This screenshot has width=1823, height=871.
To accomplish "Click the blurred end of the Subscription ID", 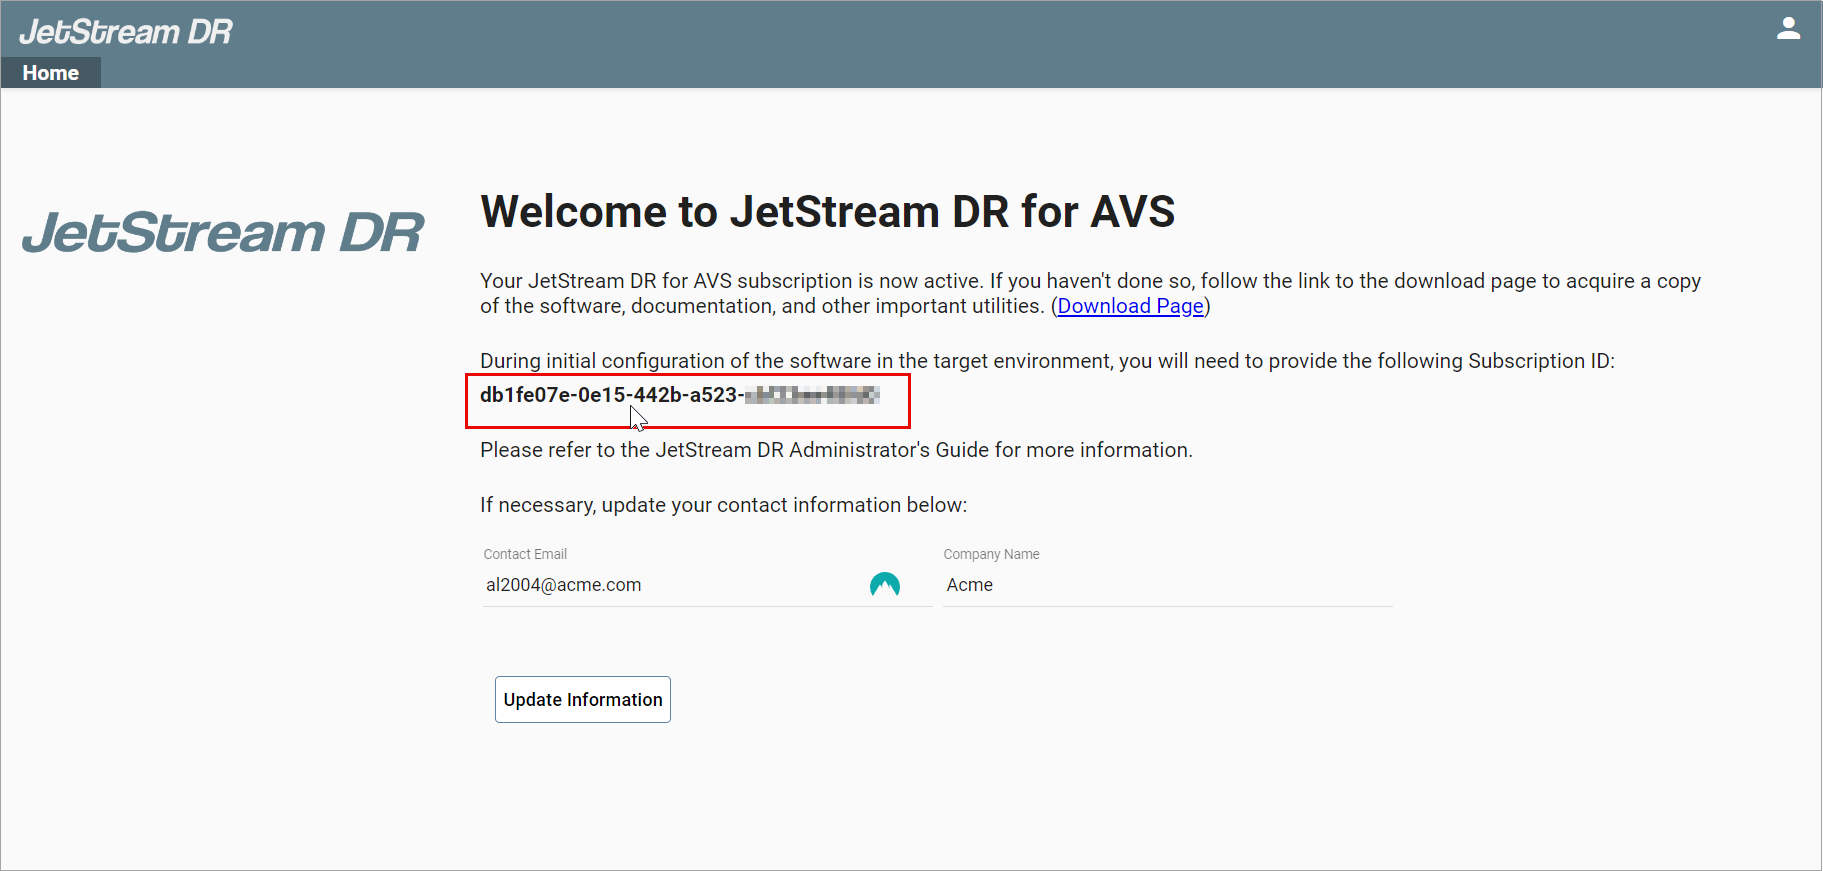I will pos(813,395).
